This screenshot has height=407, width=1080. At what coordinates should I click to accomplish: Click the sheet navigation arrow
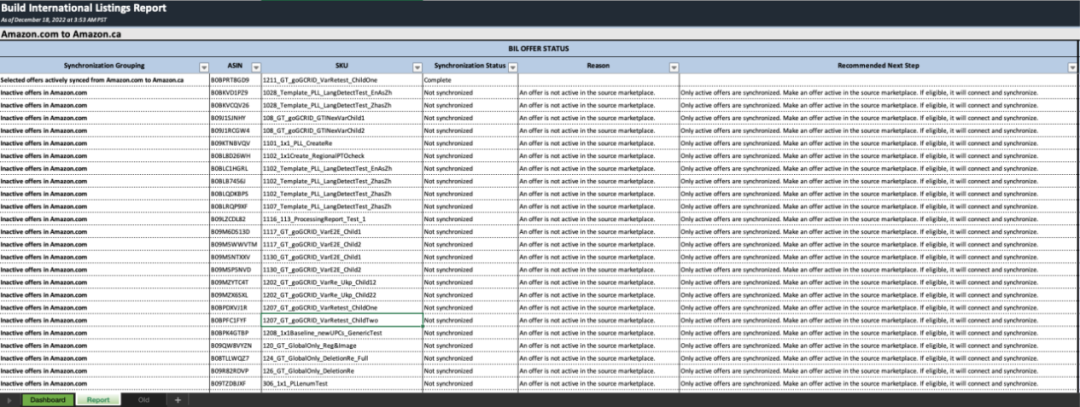click(x=11, y=400)
